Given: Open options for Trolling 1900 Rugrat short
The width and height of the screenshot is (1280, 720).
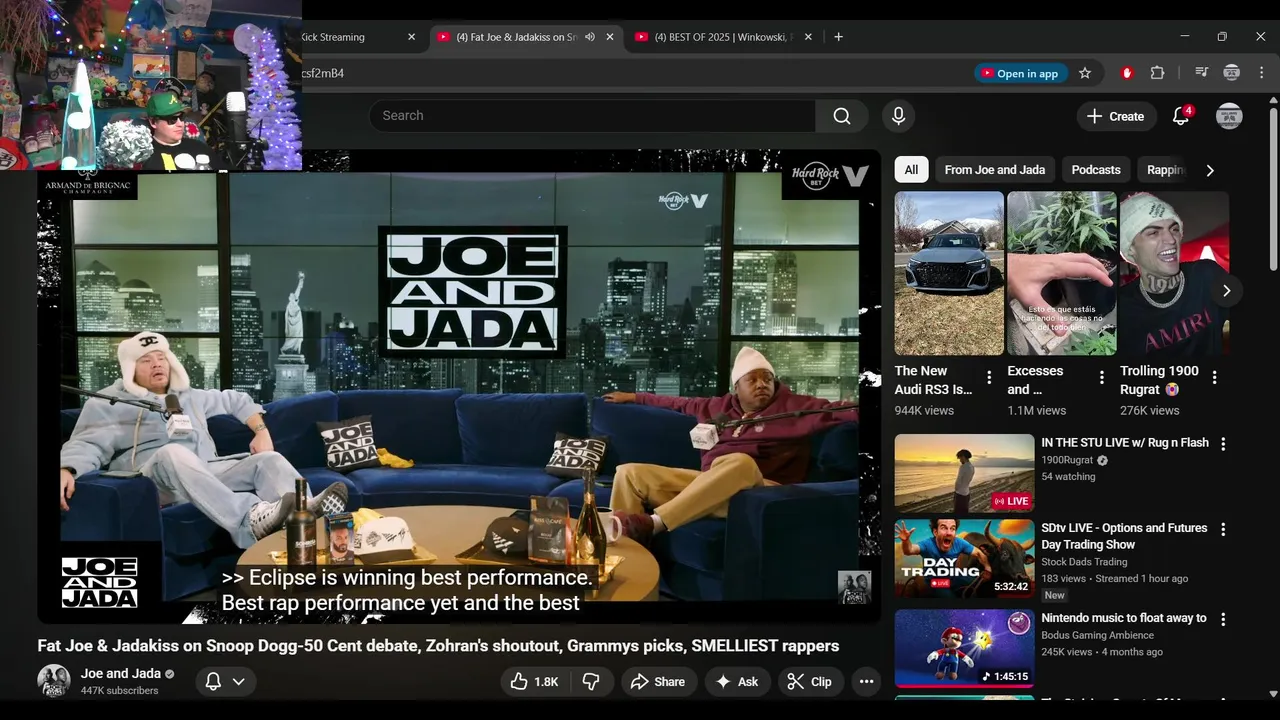Looking at the screenshot, I should [x=1215, y=378].
